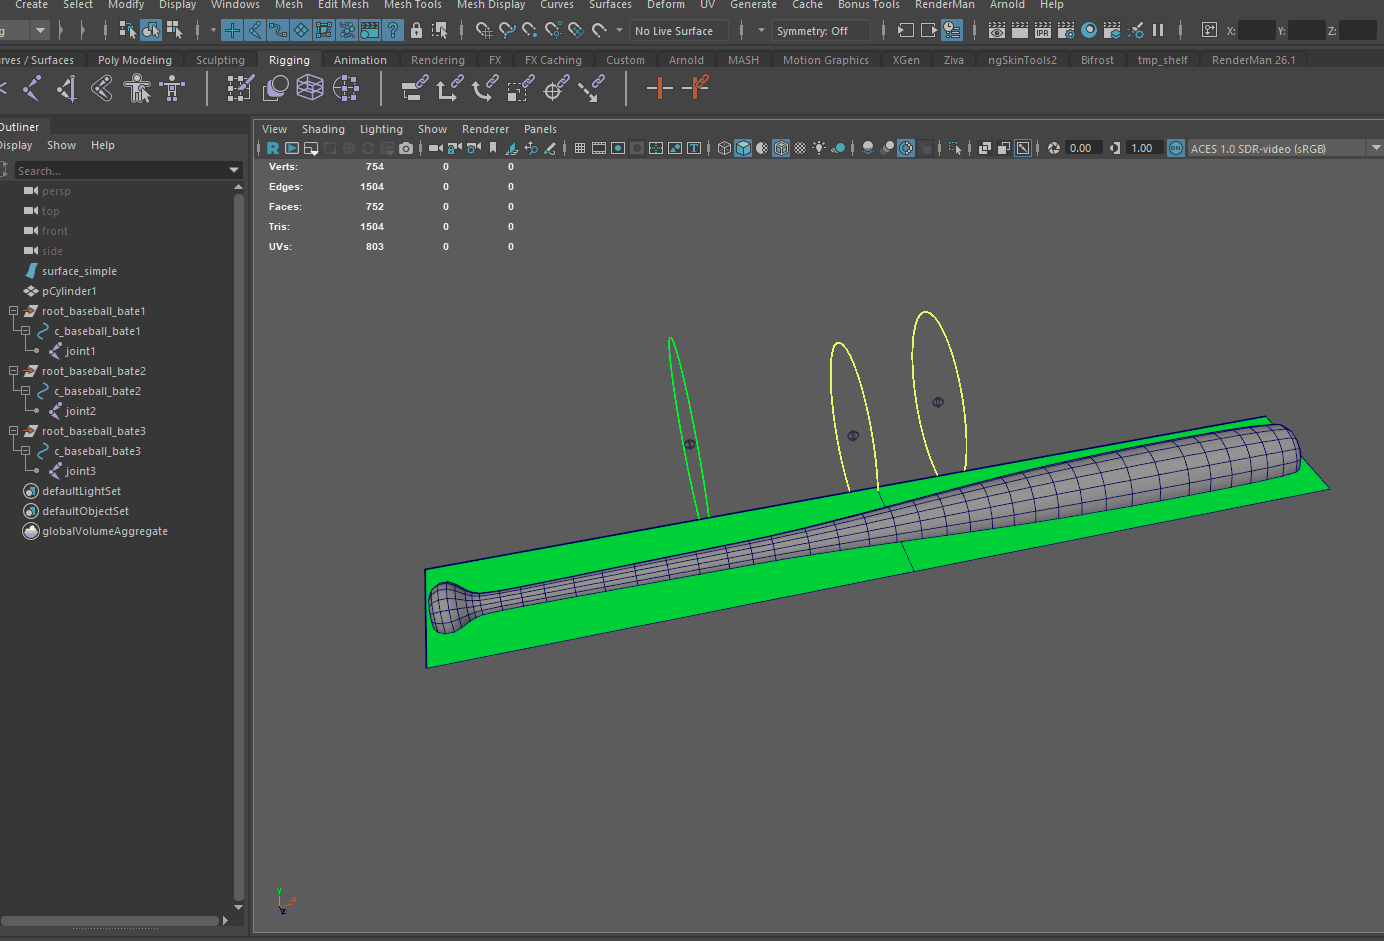Open the Hypershade round icon

[x=1089, y=31]
